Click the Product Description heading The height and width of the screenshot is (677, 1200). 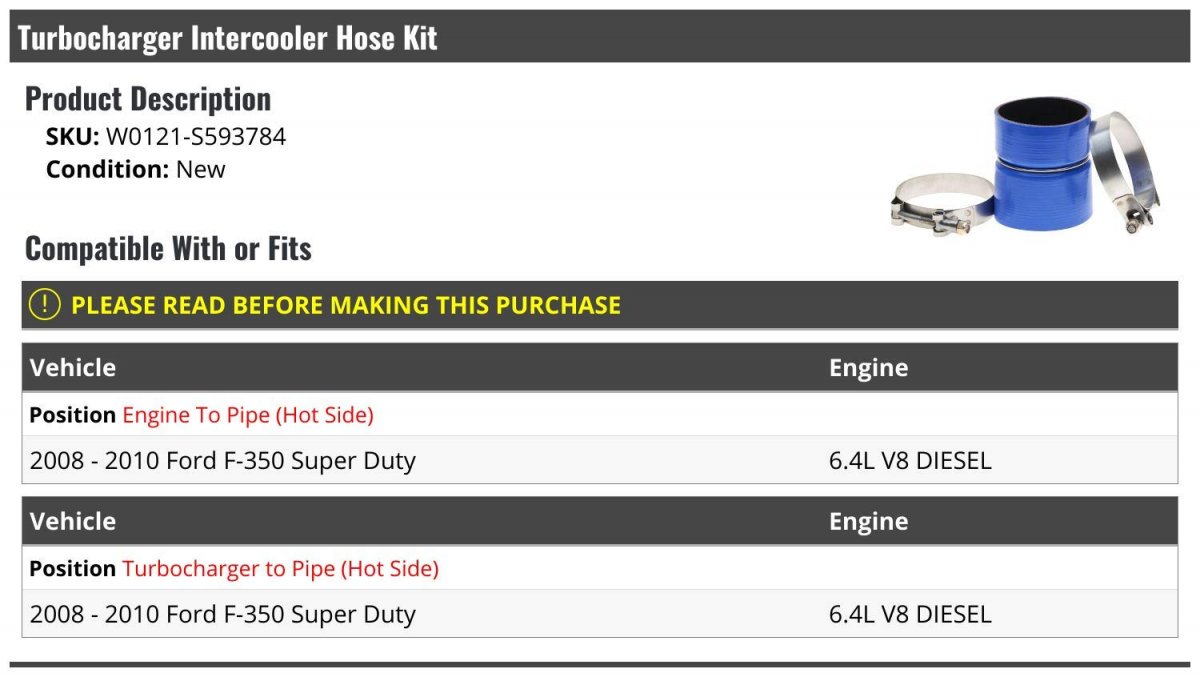[x=148, y=99]
